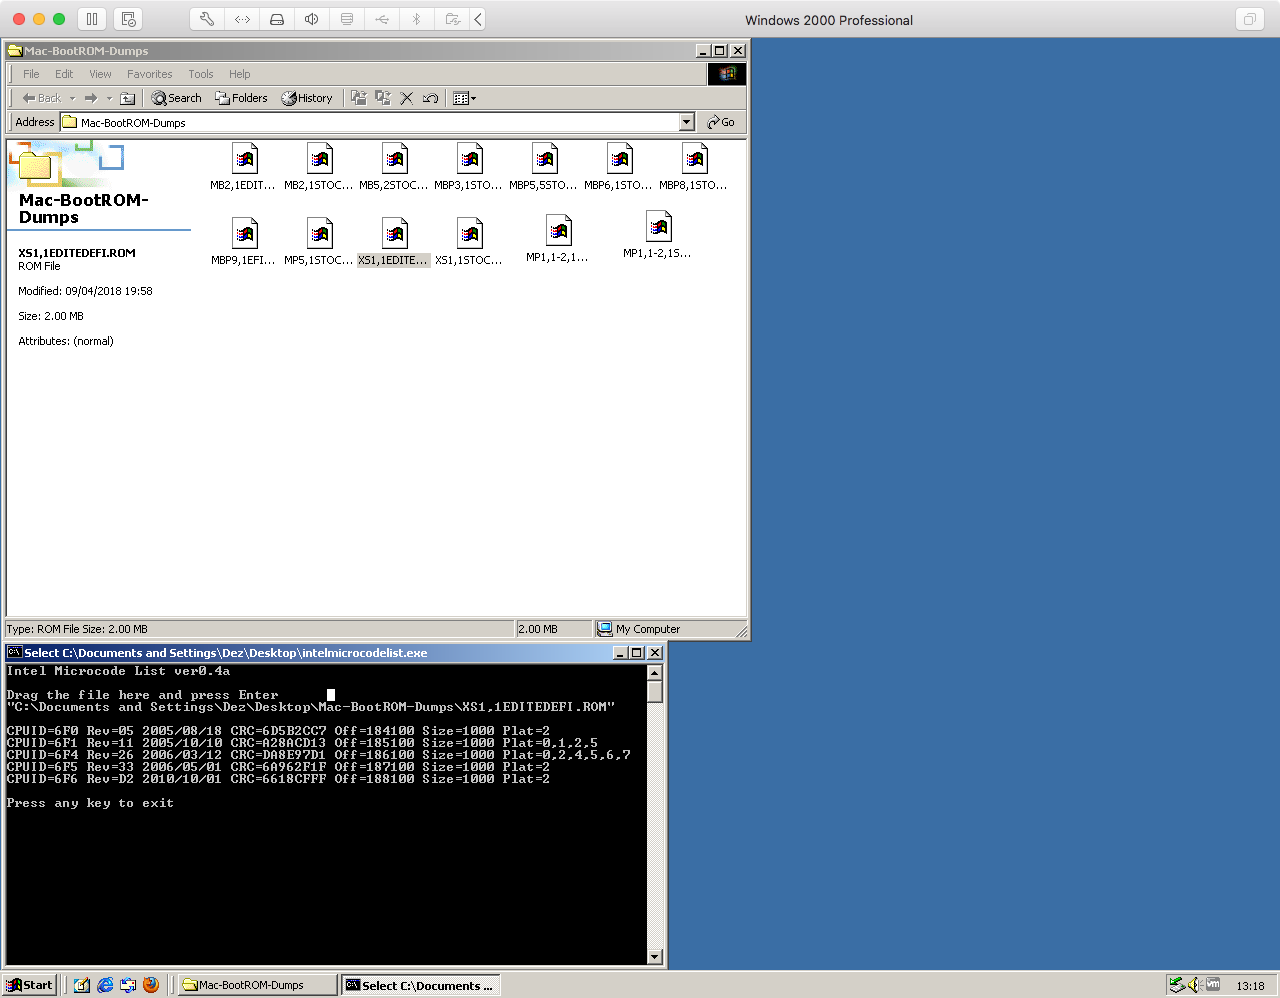Select the MP1,1-2,1S... ROM file
This screenshot has width=1280, height=998.
pyautogui.click(x=658, y=235)
